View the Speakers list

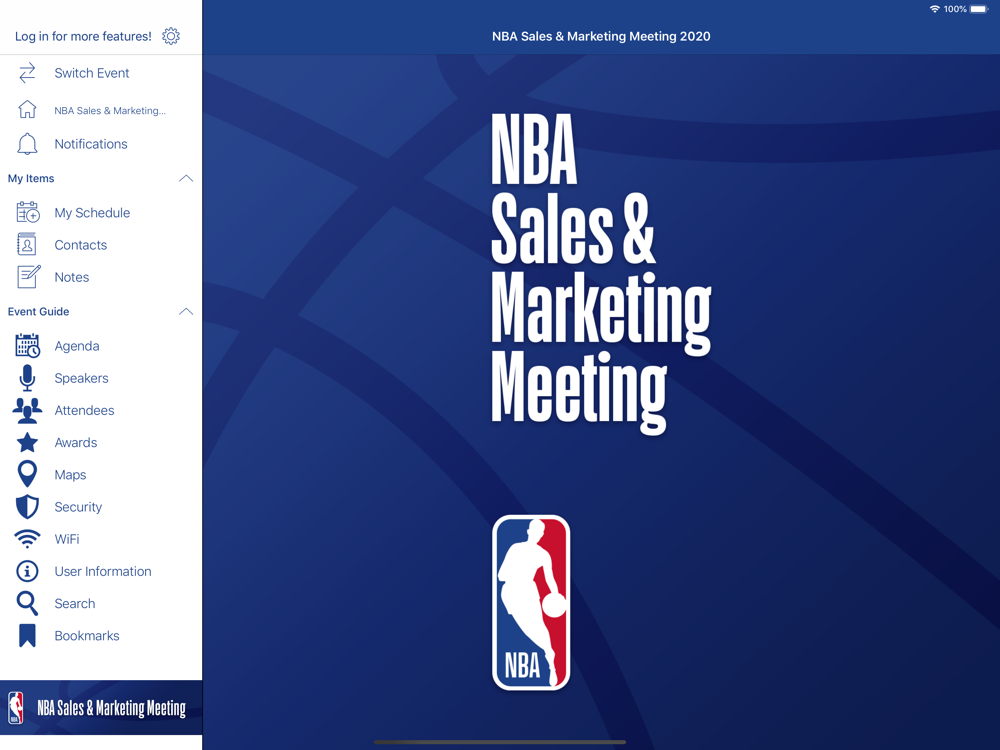pos(82,378)
